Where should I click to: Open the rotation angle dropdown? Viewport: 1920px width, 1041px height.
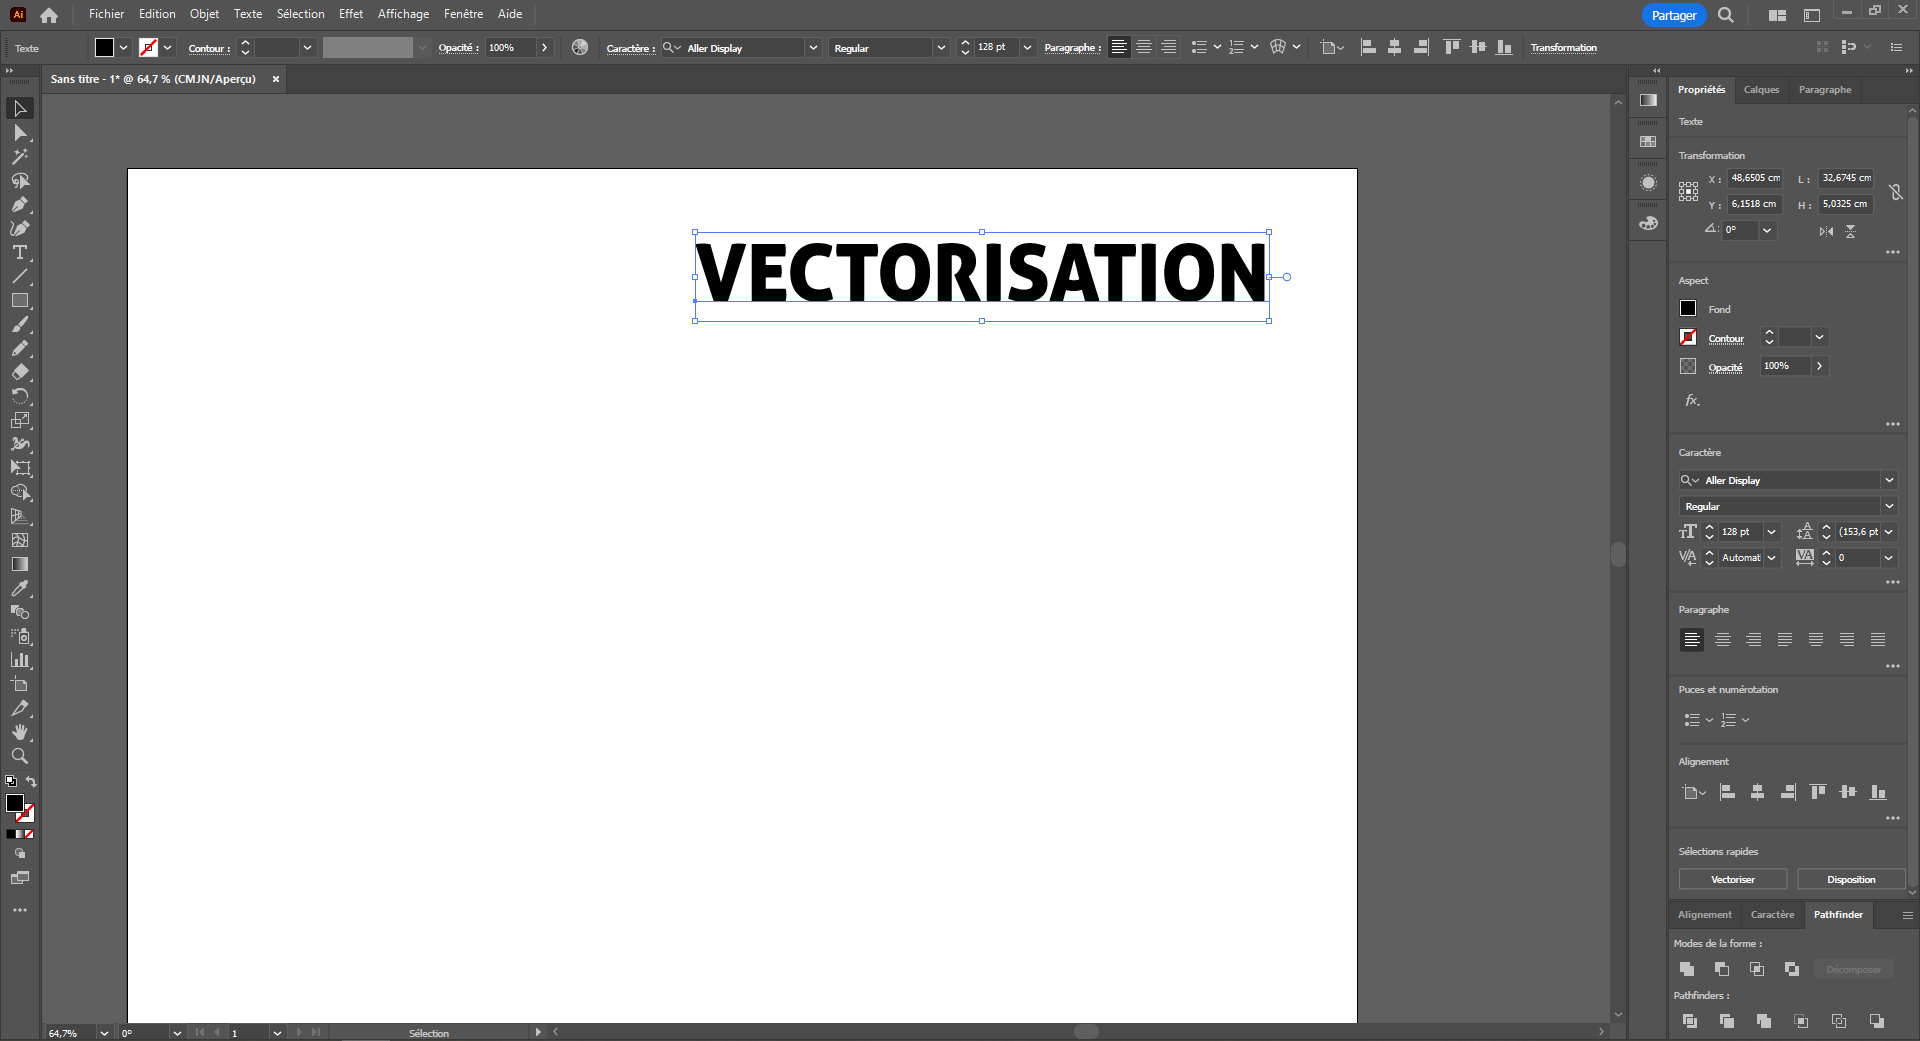click(1768, 230)
